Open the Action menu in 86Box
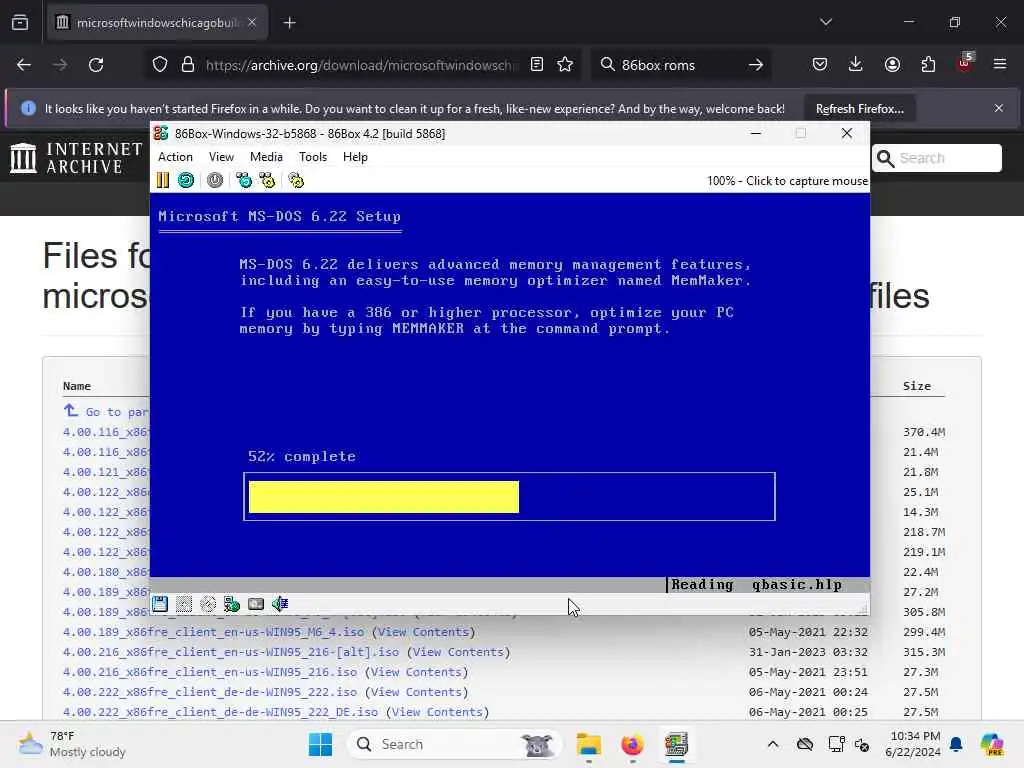Viewport: 1024px width, 768px height. click(175, 157)
